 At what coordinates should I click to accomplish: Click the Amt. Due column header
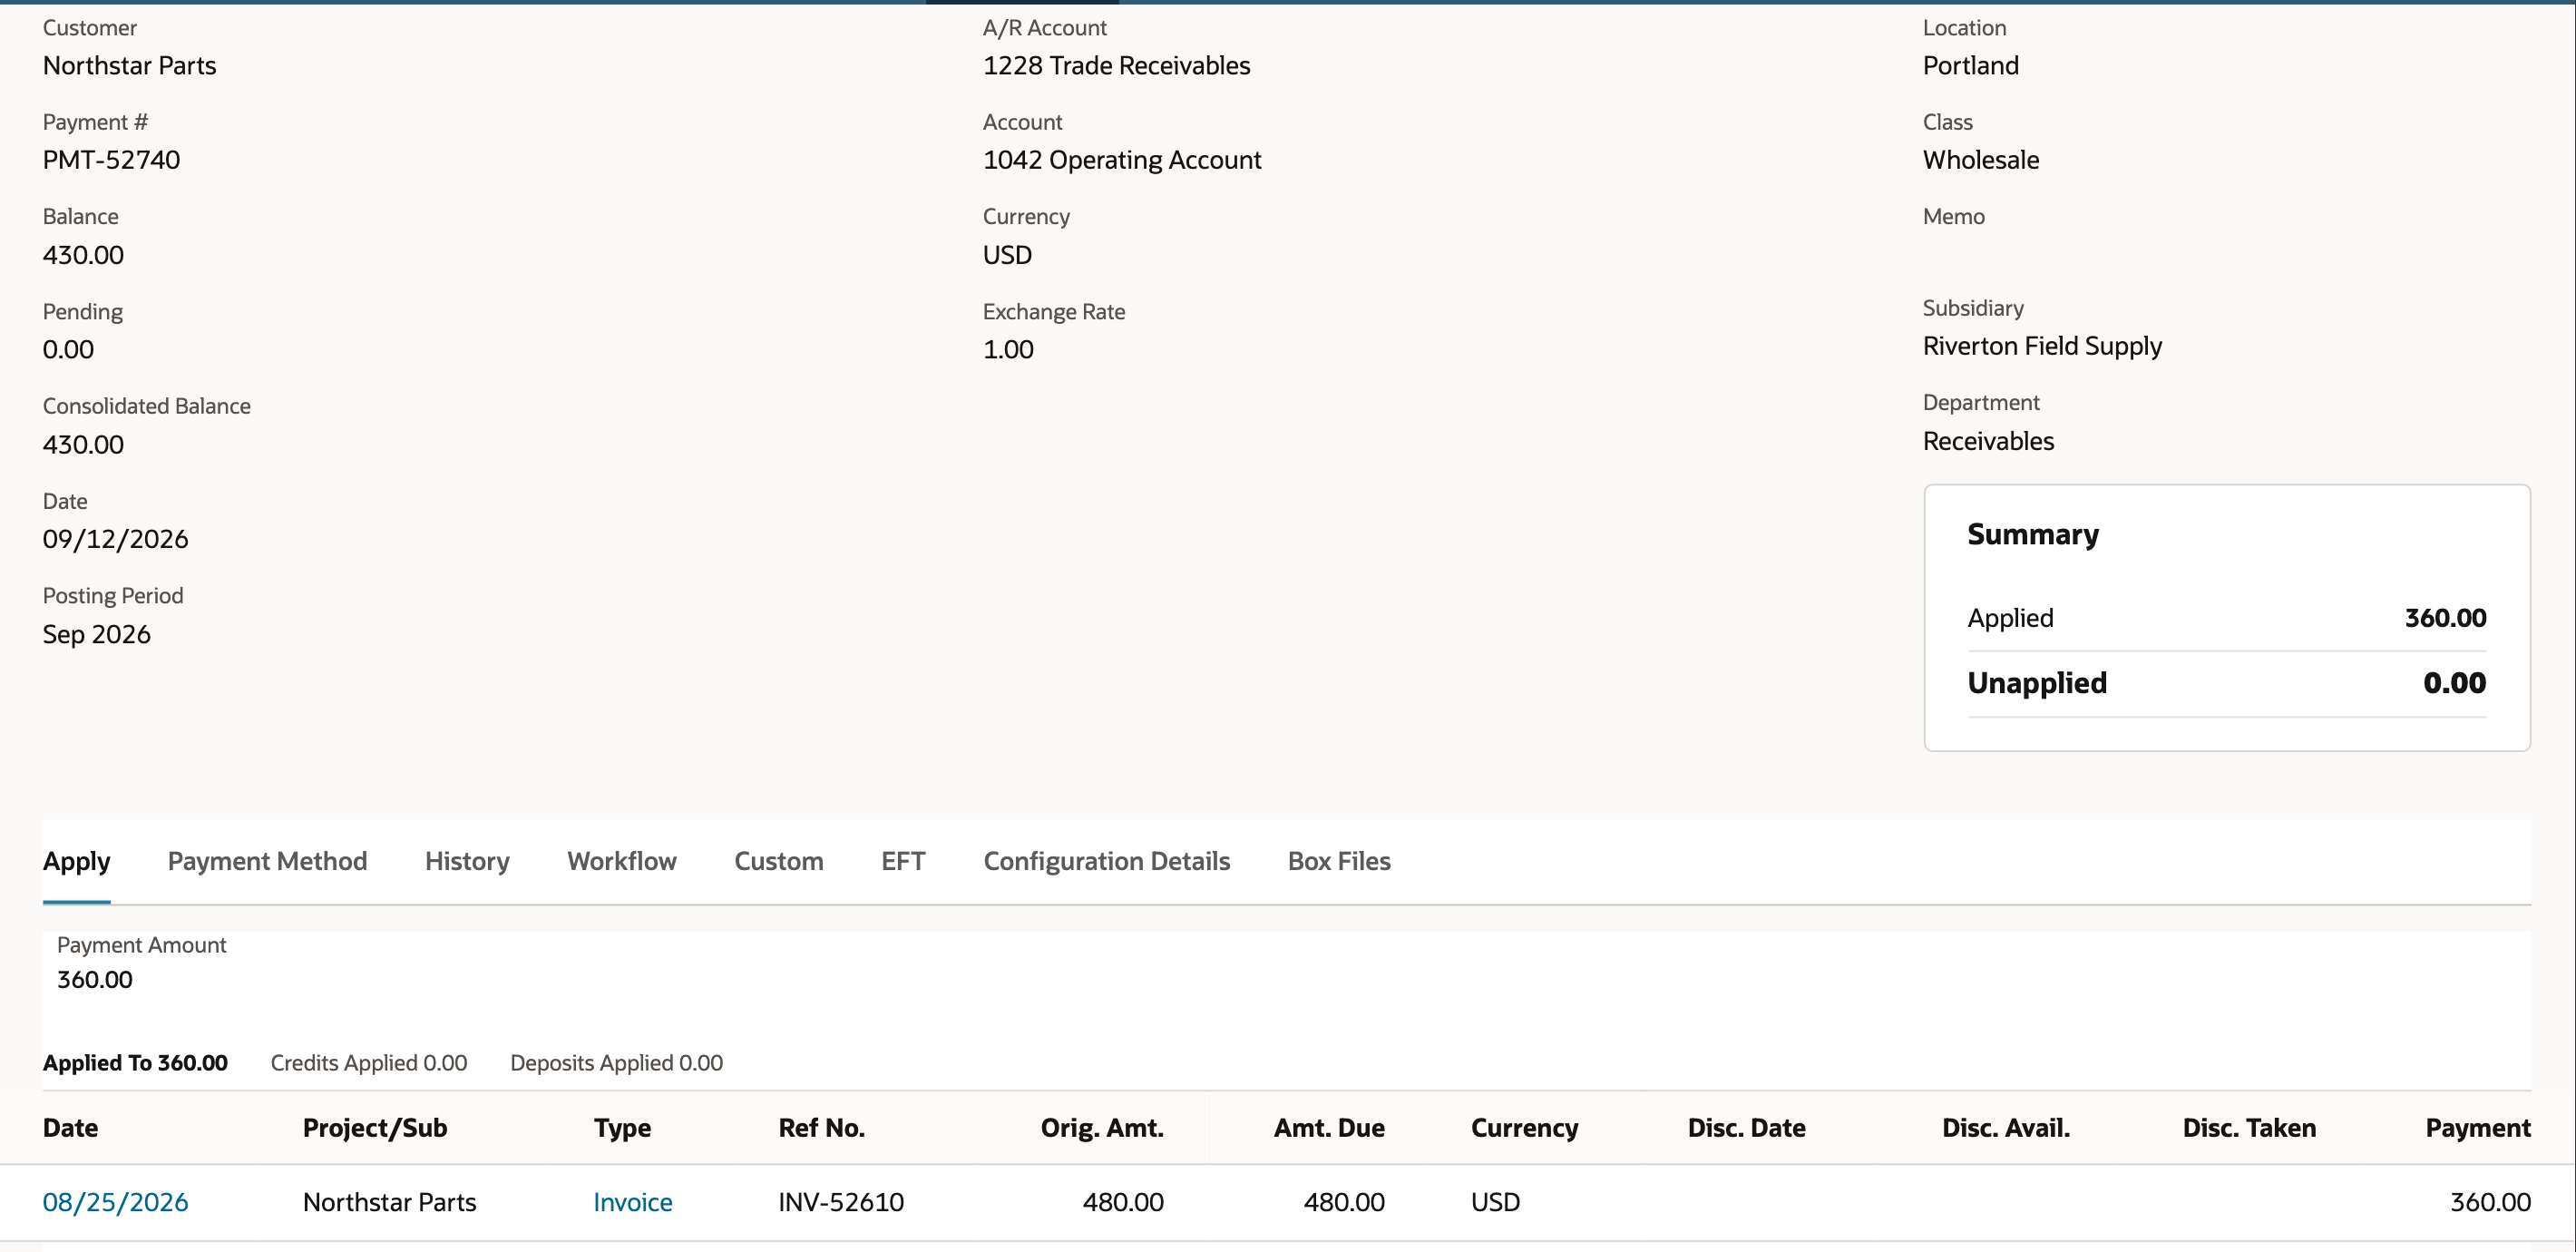1329,1128
